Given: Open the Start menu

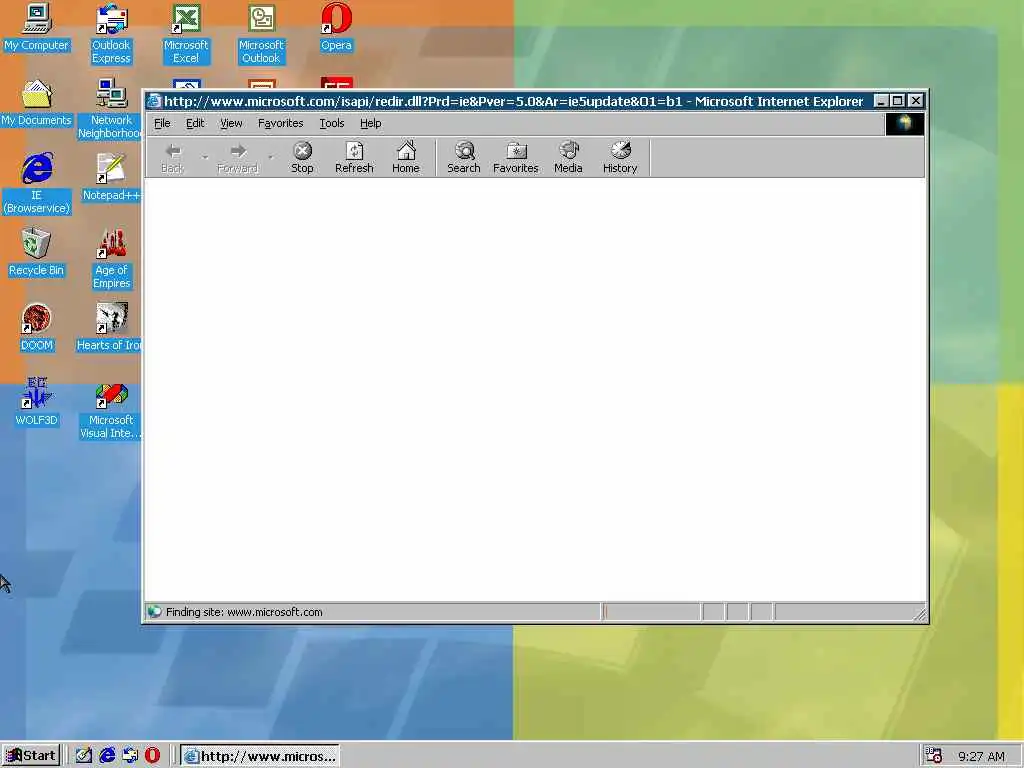Looking at the screenshot, I should [x=31, y=756].
